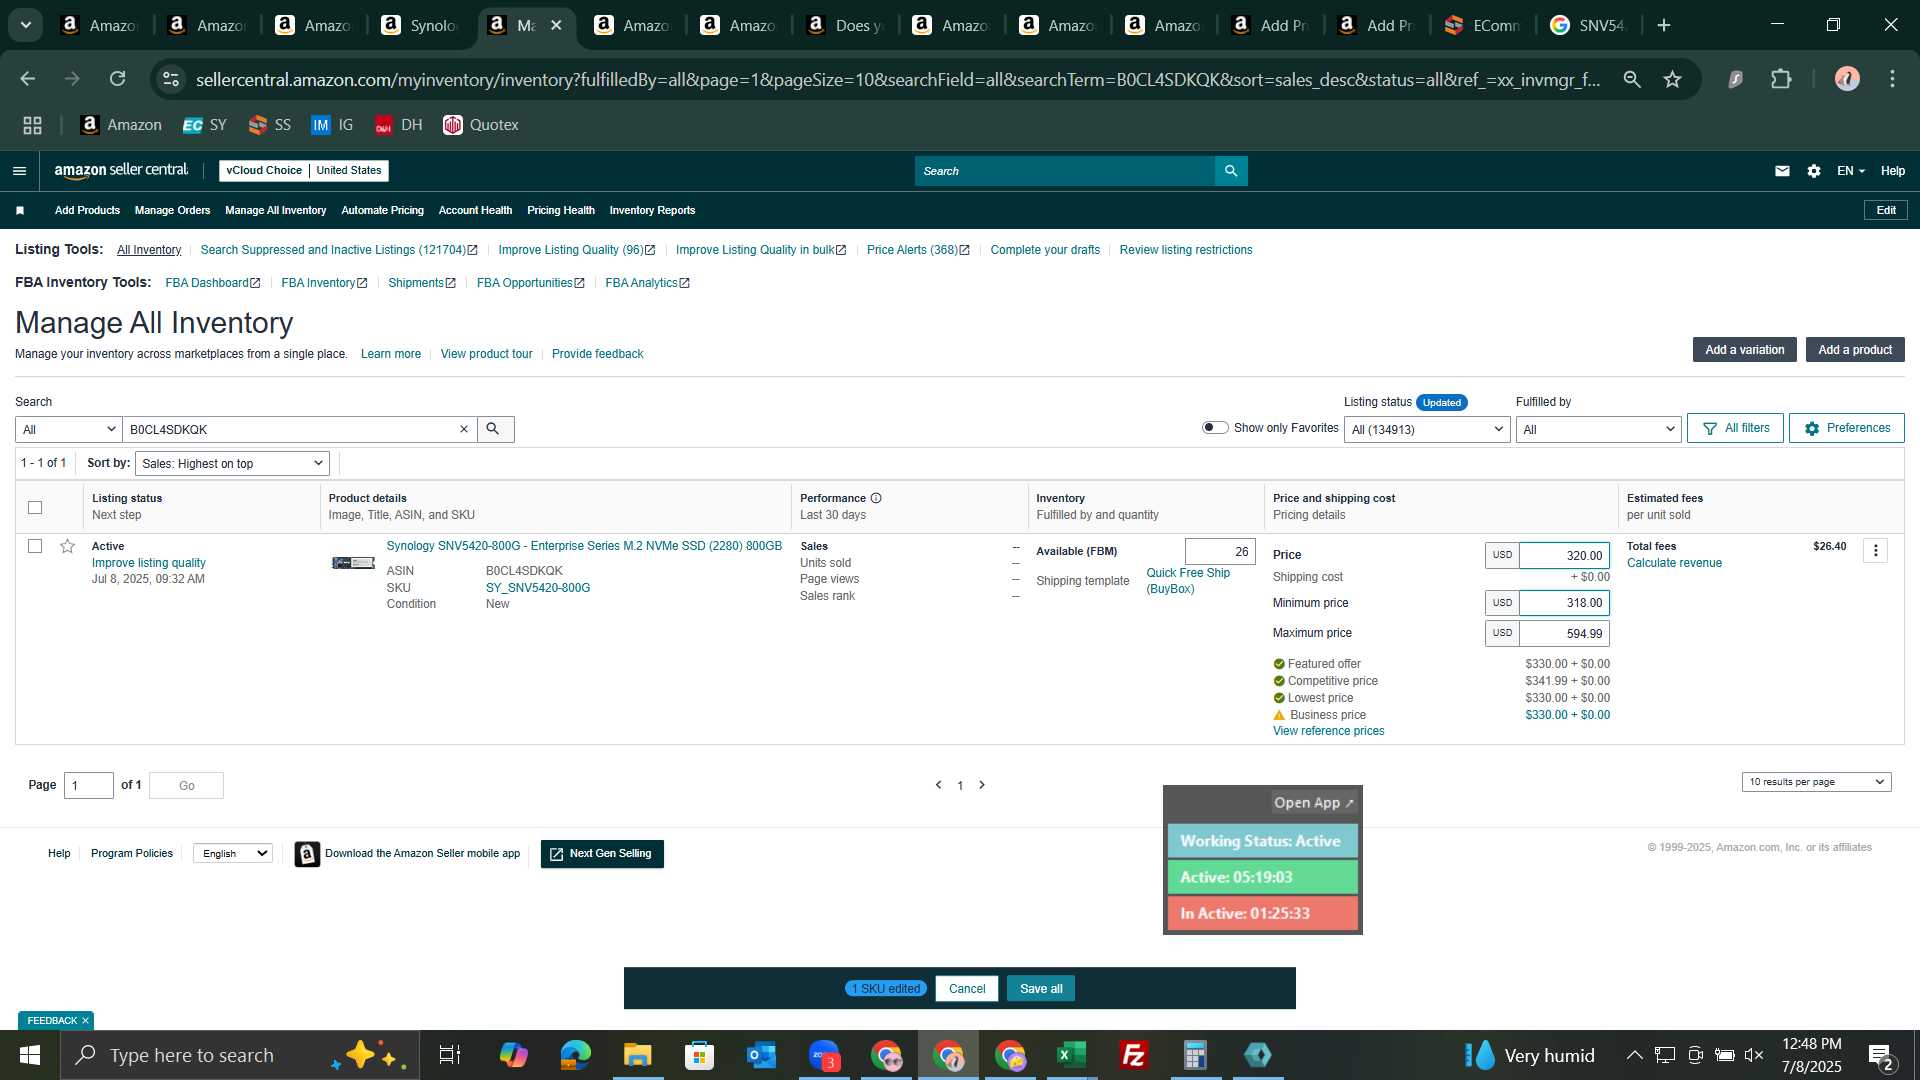Open the EN language dropdown in header
This screenshot has height=1080, width=1920.
pyautogui.click(x=1850, y=171)
